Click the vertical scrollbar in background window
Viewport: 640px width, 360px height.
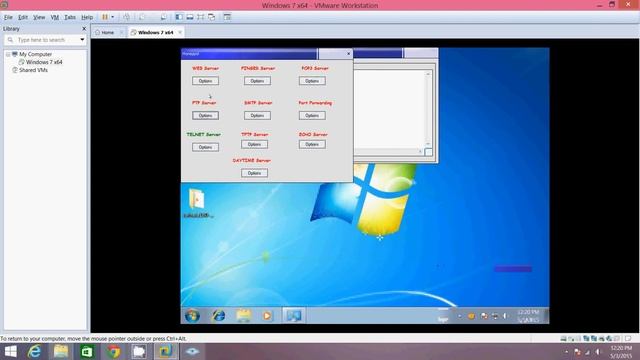[x=428, y=109]
